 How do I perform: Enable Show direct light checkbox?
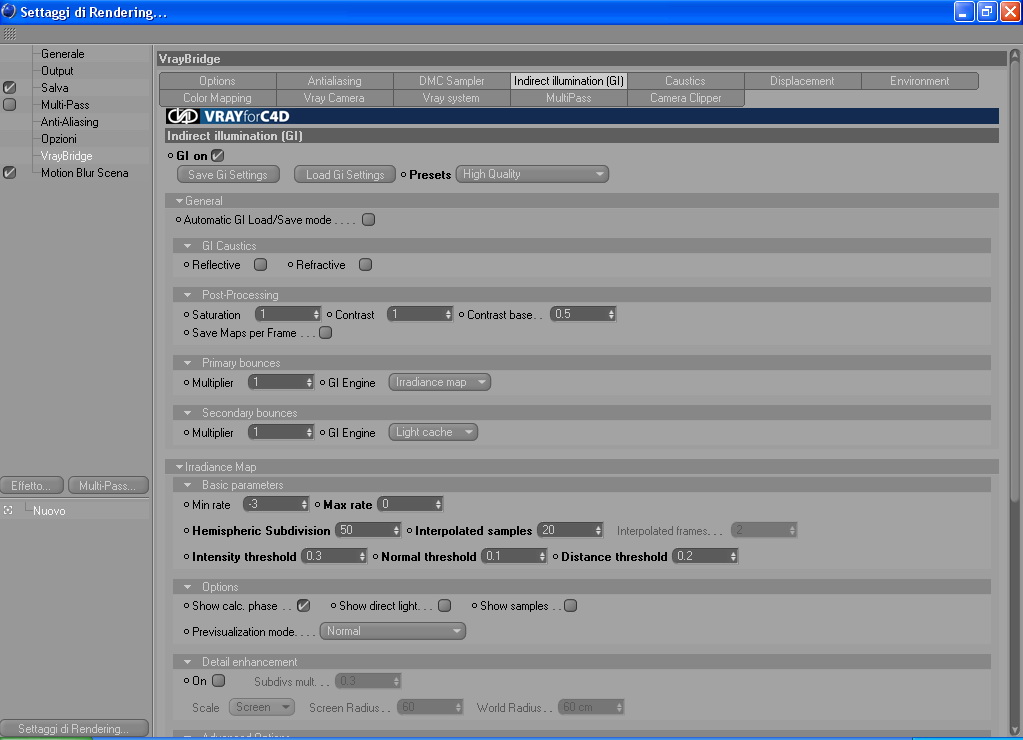click(444, 606)
